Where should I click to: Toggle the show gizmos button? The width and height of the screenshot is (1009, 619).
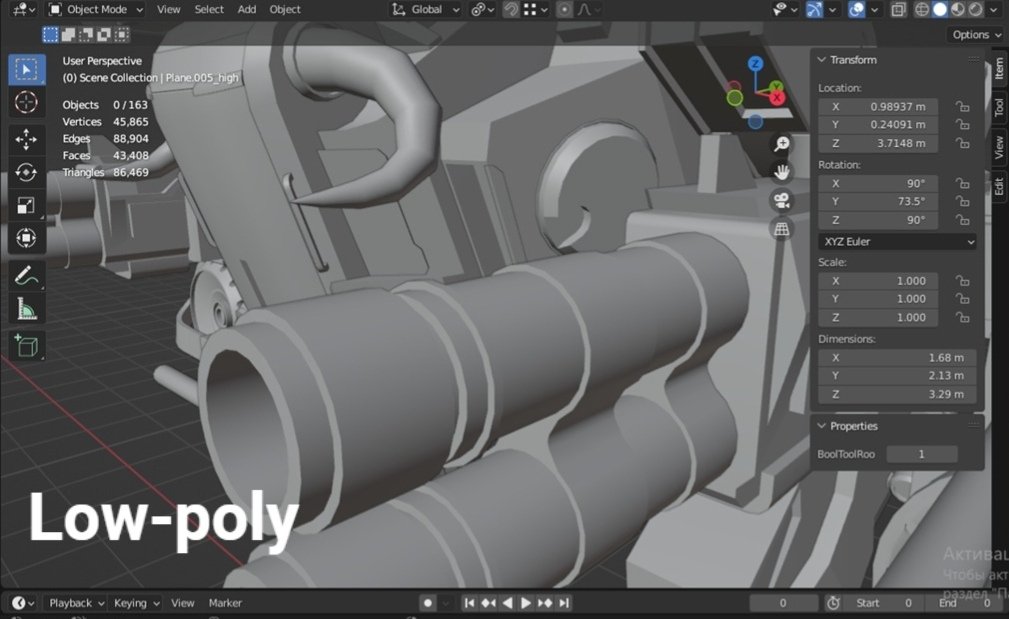point(814,10)
